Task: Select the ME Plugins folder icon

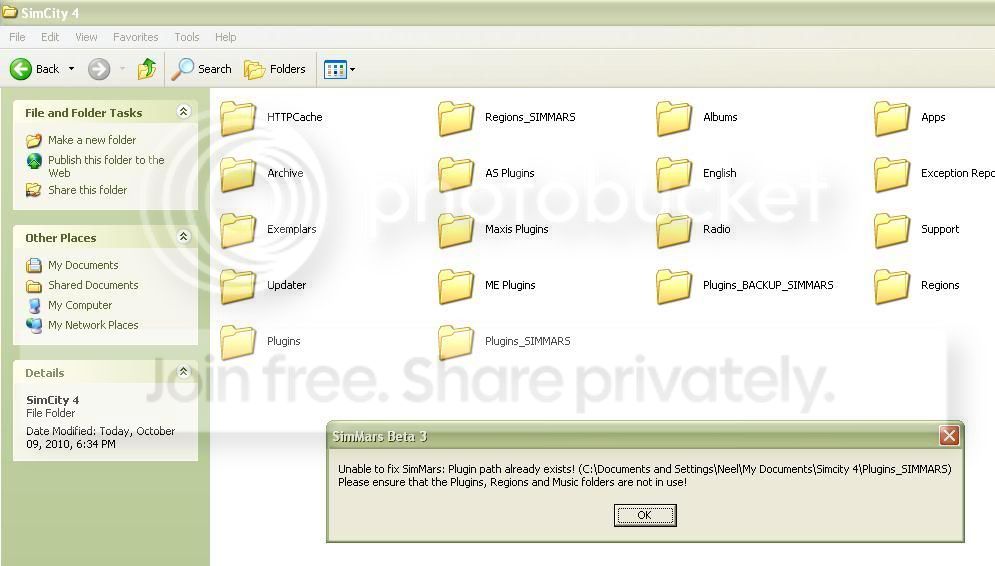Action: click(x=456, y=286)
